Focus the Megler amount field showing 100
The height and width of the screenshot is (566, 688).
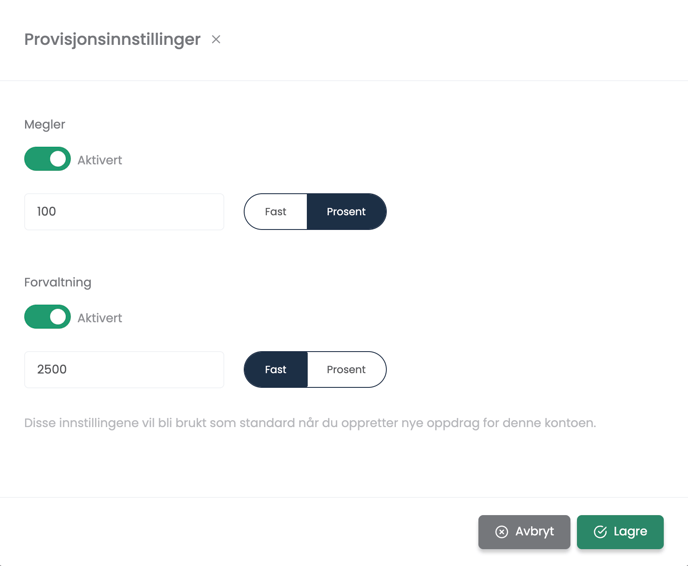(124, 211)
